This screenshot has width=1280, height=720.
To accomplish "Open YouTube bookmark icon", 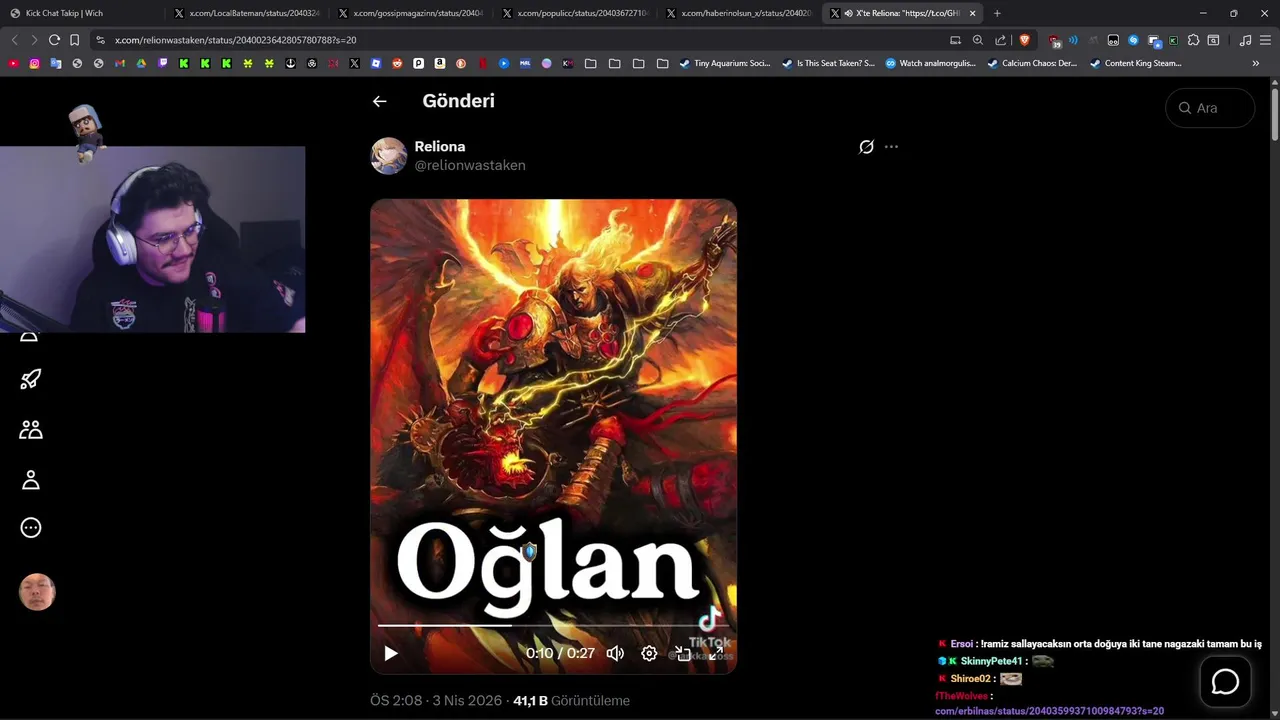I will pyautogui.click(x=13, y=63).
